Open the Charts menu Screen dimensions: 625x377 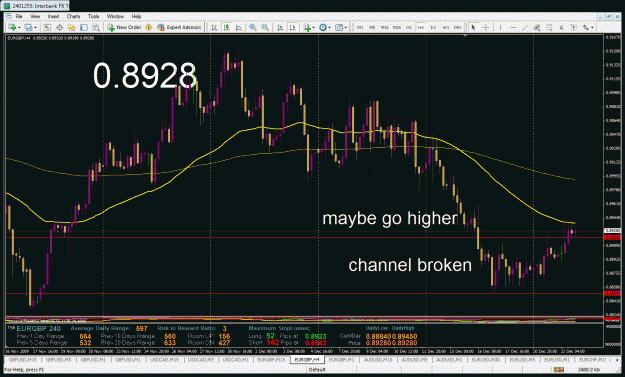tap(73, 16)
